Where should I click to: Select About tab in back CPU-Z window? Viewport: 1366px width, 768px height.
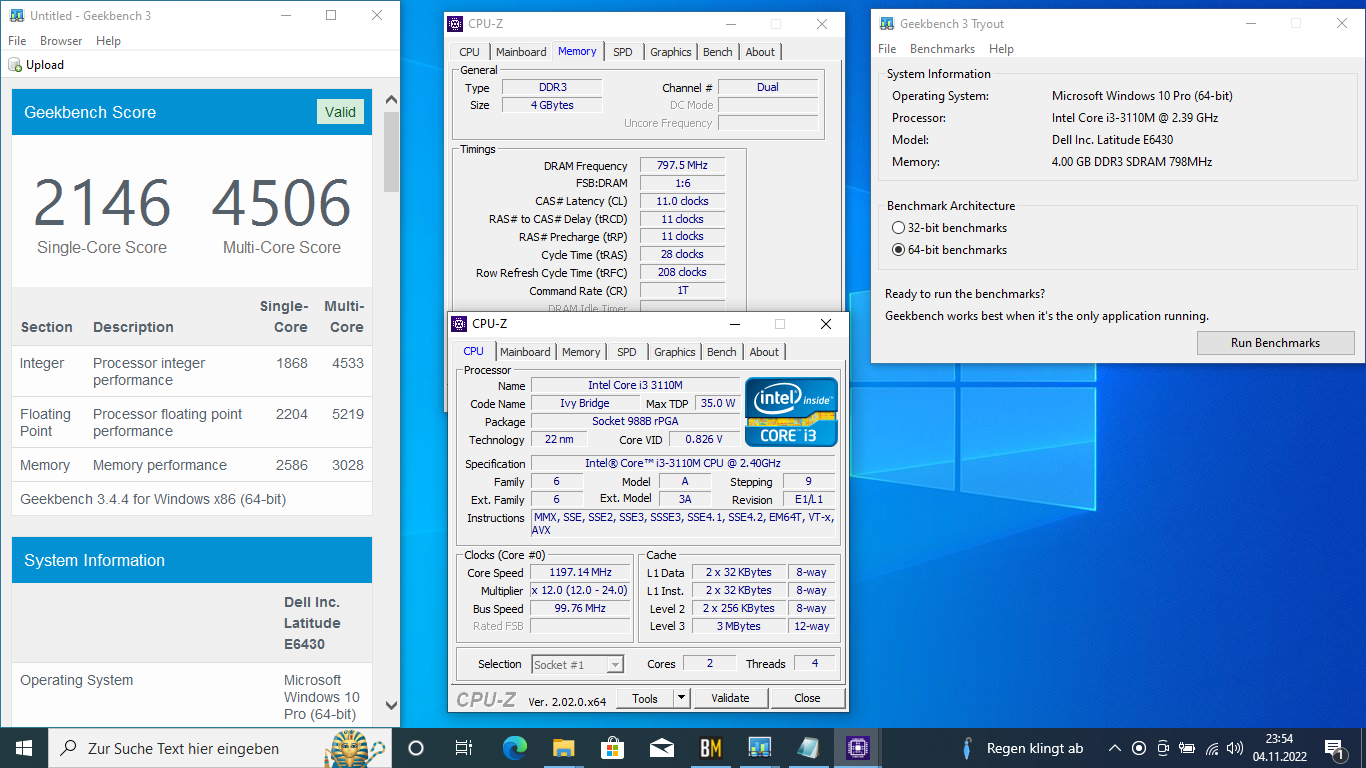click(x=760, y=52)
